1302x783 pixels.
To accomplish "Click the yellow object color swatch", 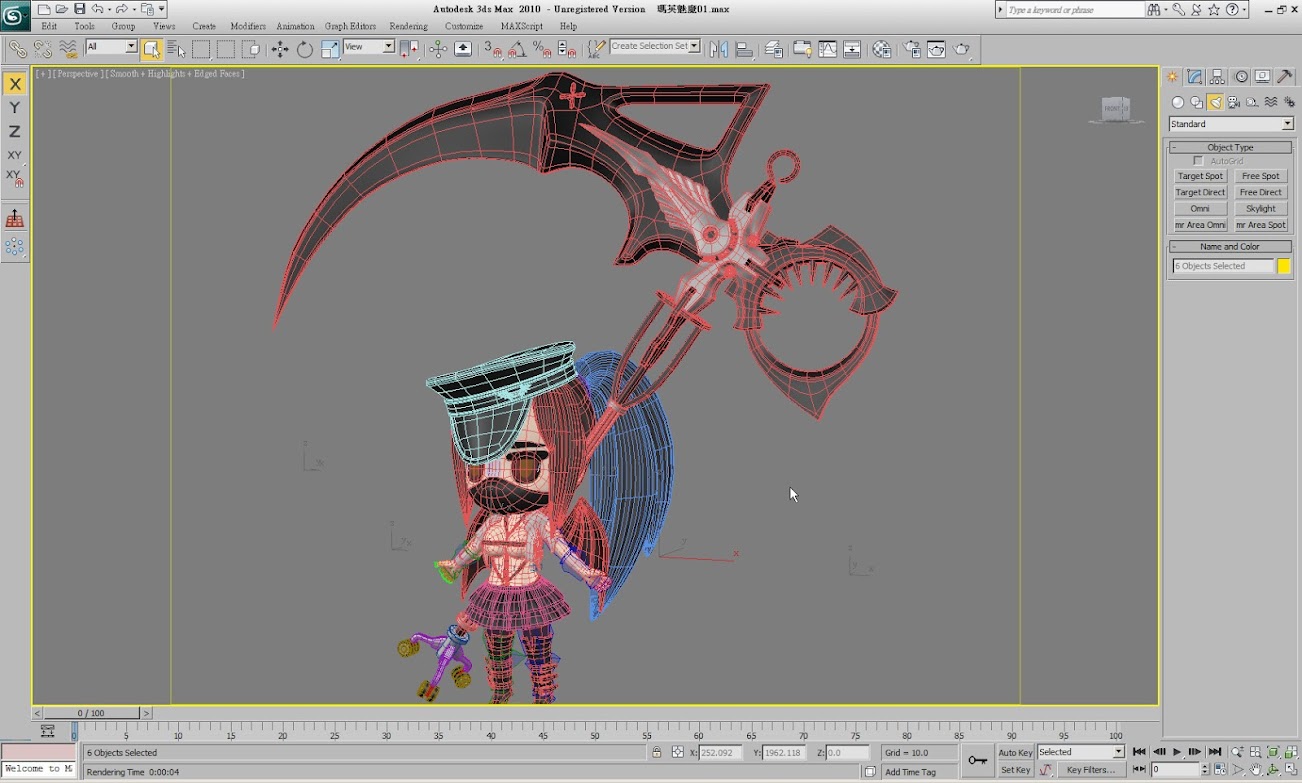I will [1284, 266].
